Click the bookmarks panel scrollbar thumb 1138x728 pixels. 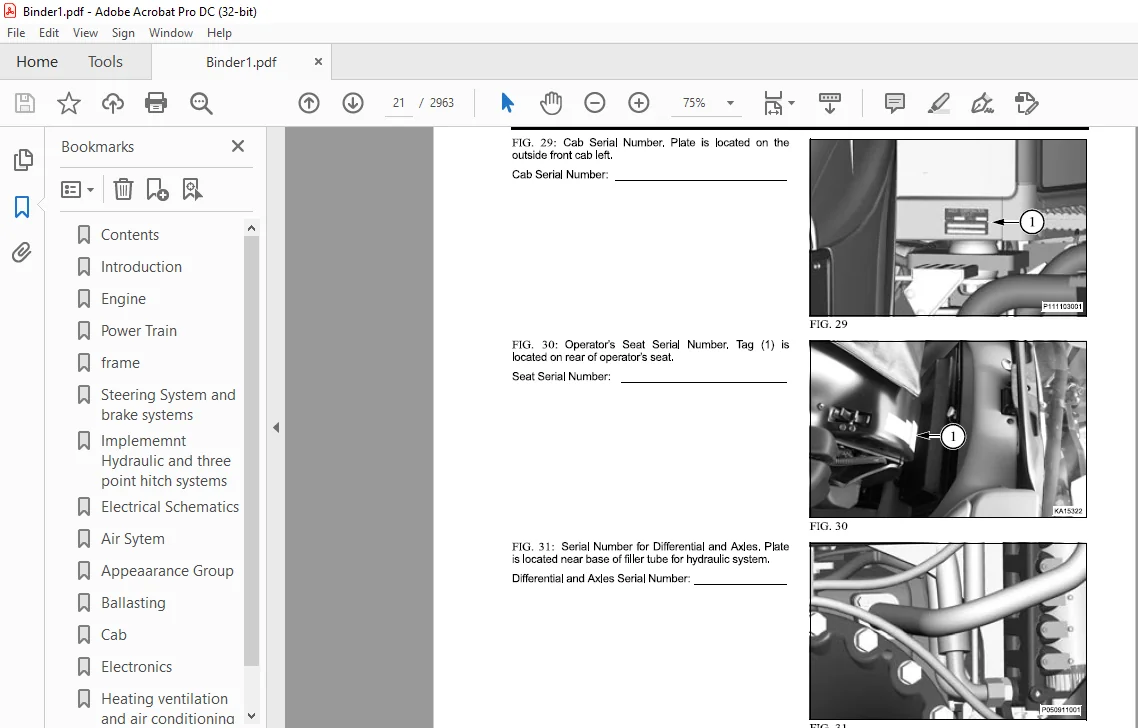[x=251, y=450]
